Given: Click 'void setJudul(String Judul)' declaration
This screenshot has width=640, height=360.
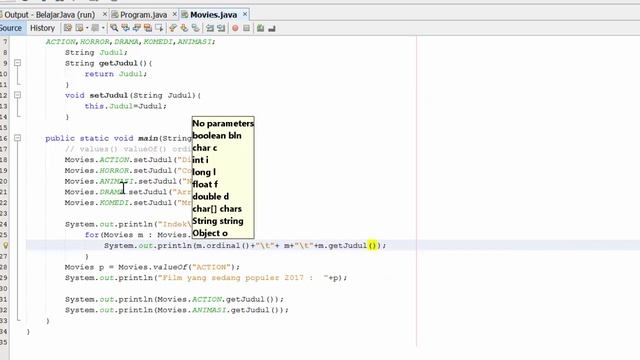Looking at the screenshot, I should click(131, 96).
